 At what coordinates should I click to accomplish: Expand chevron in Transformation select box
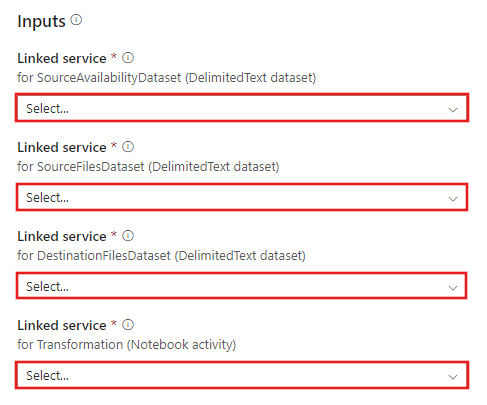[x=453, y=377]
